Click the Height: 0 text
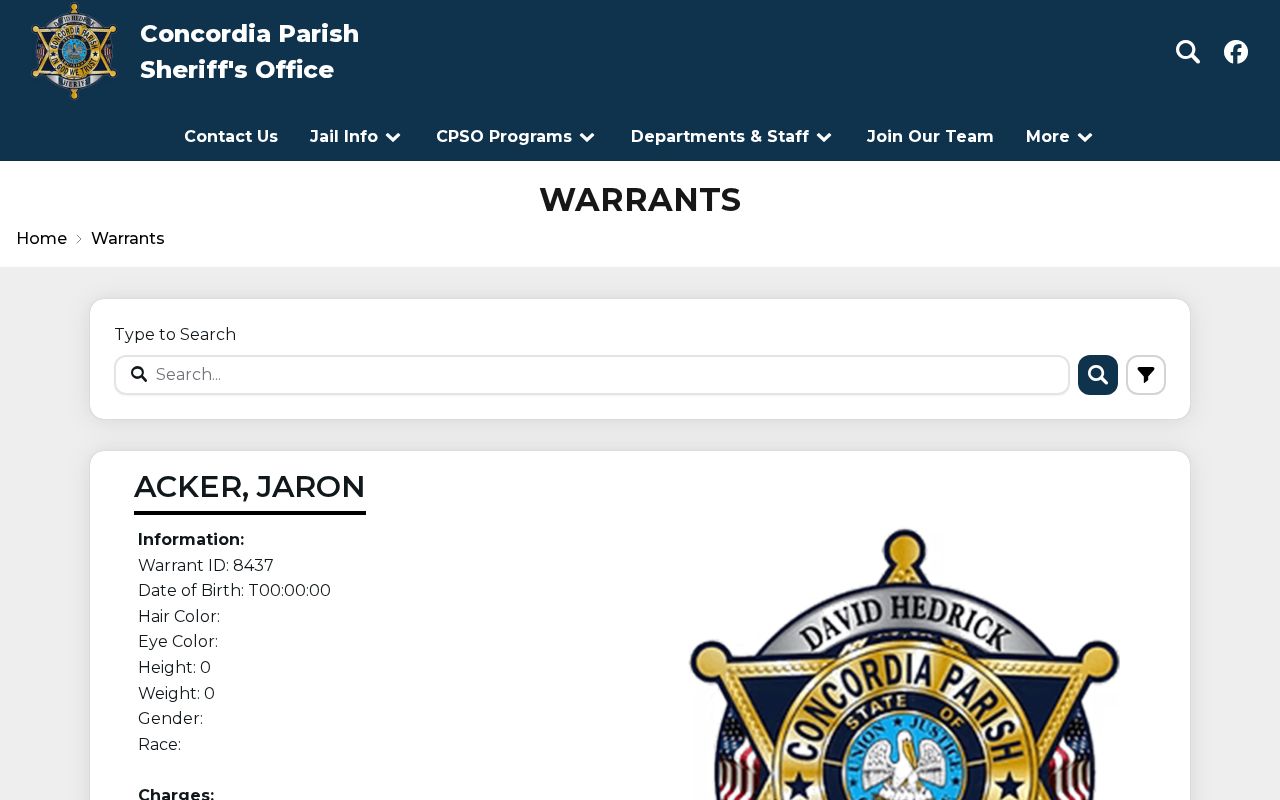Viewport: 1280px width, 800px height. coord(174,668)
